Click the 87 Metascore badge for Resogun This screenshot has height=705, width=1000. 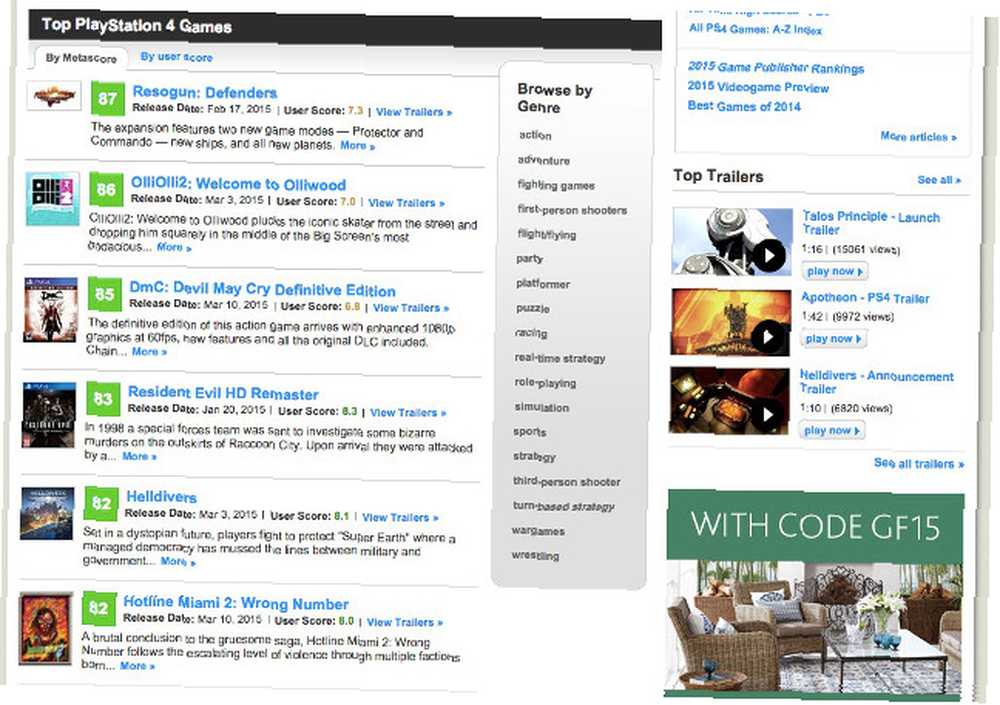coord(108,98)
